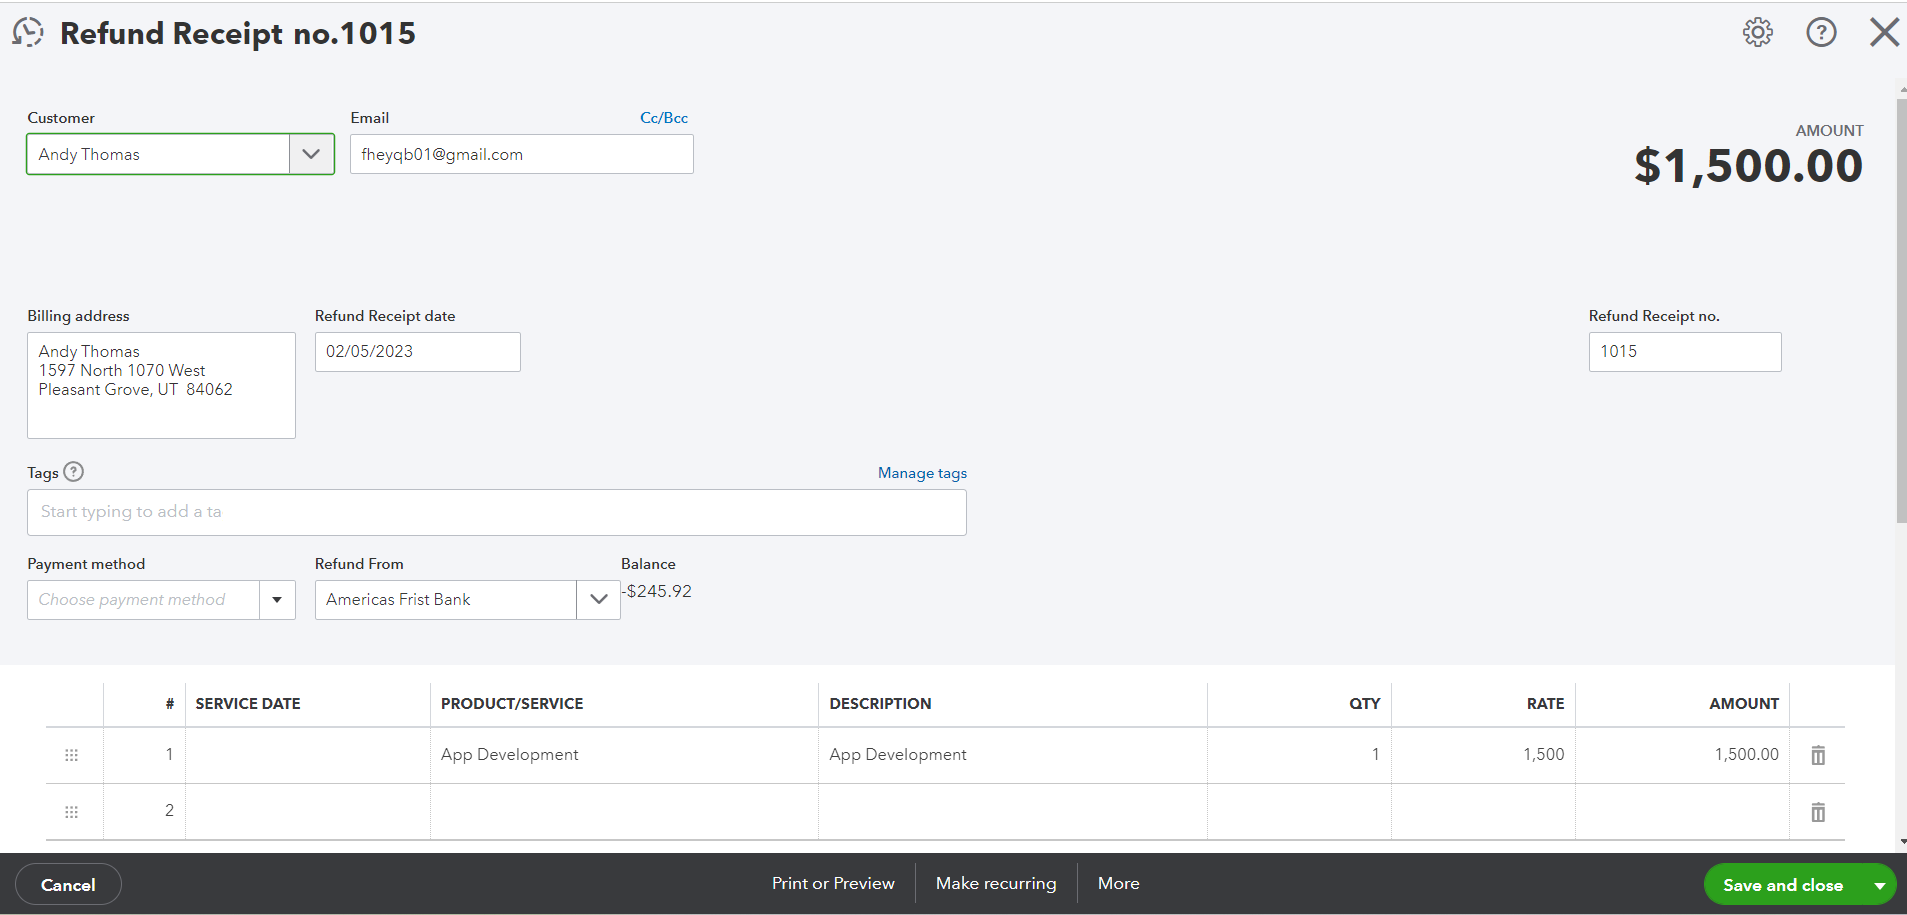The height and width of the screenshot is (915, 1907).
Task: Open the More menu in footer
Action: pyautogui.click(x=1118, y=884)
